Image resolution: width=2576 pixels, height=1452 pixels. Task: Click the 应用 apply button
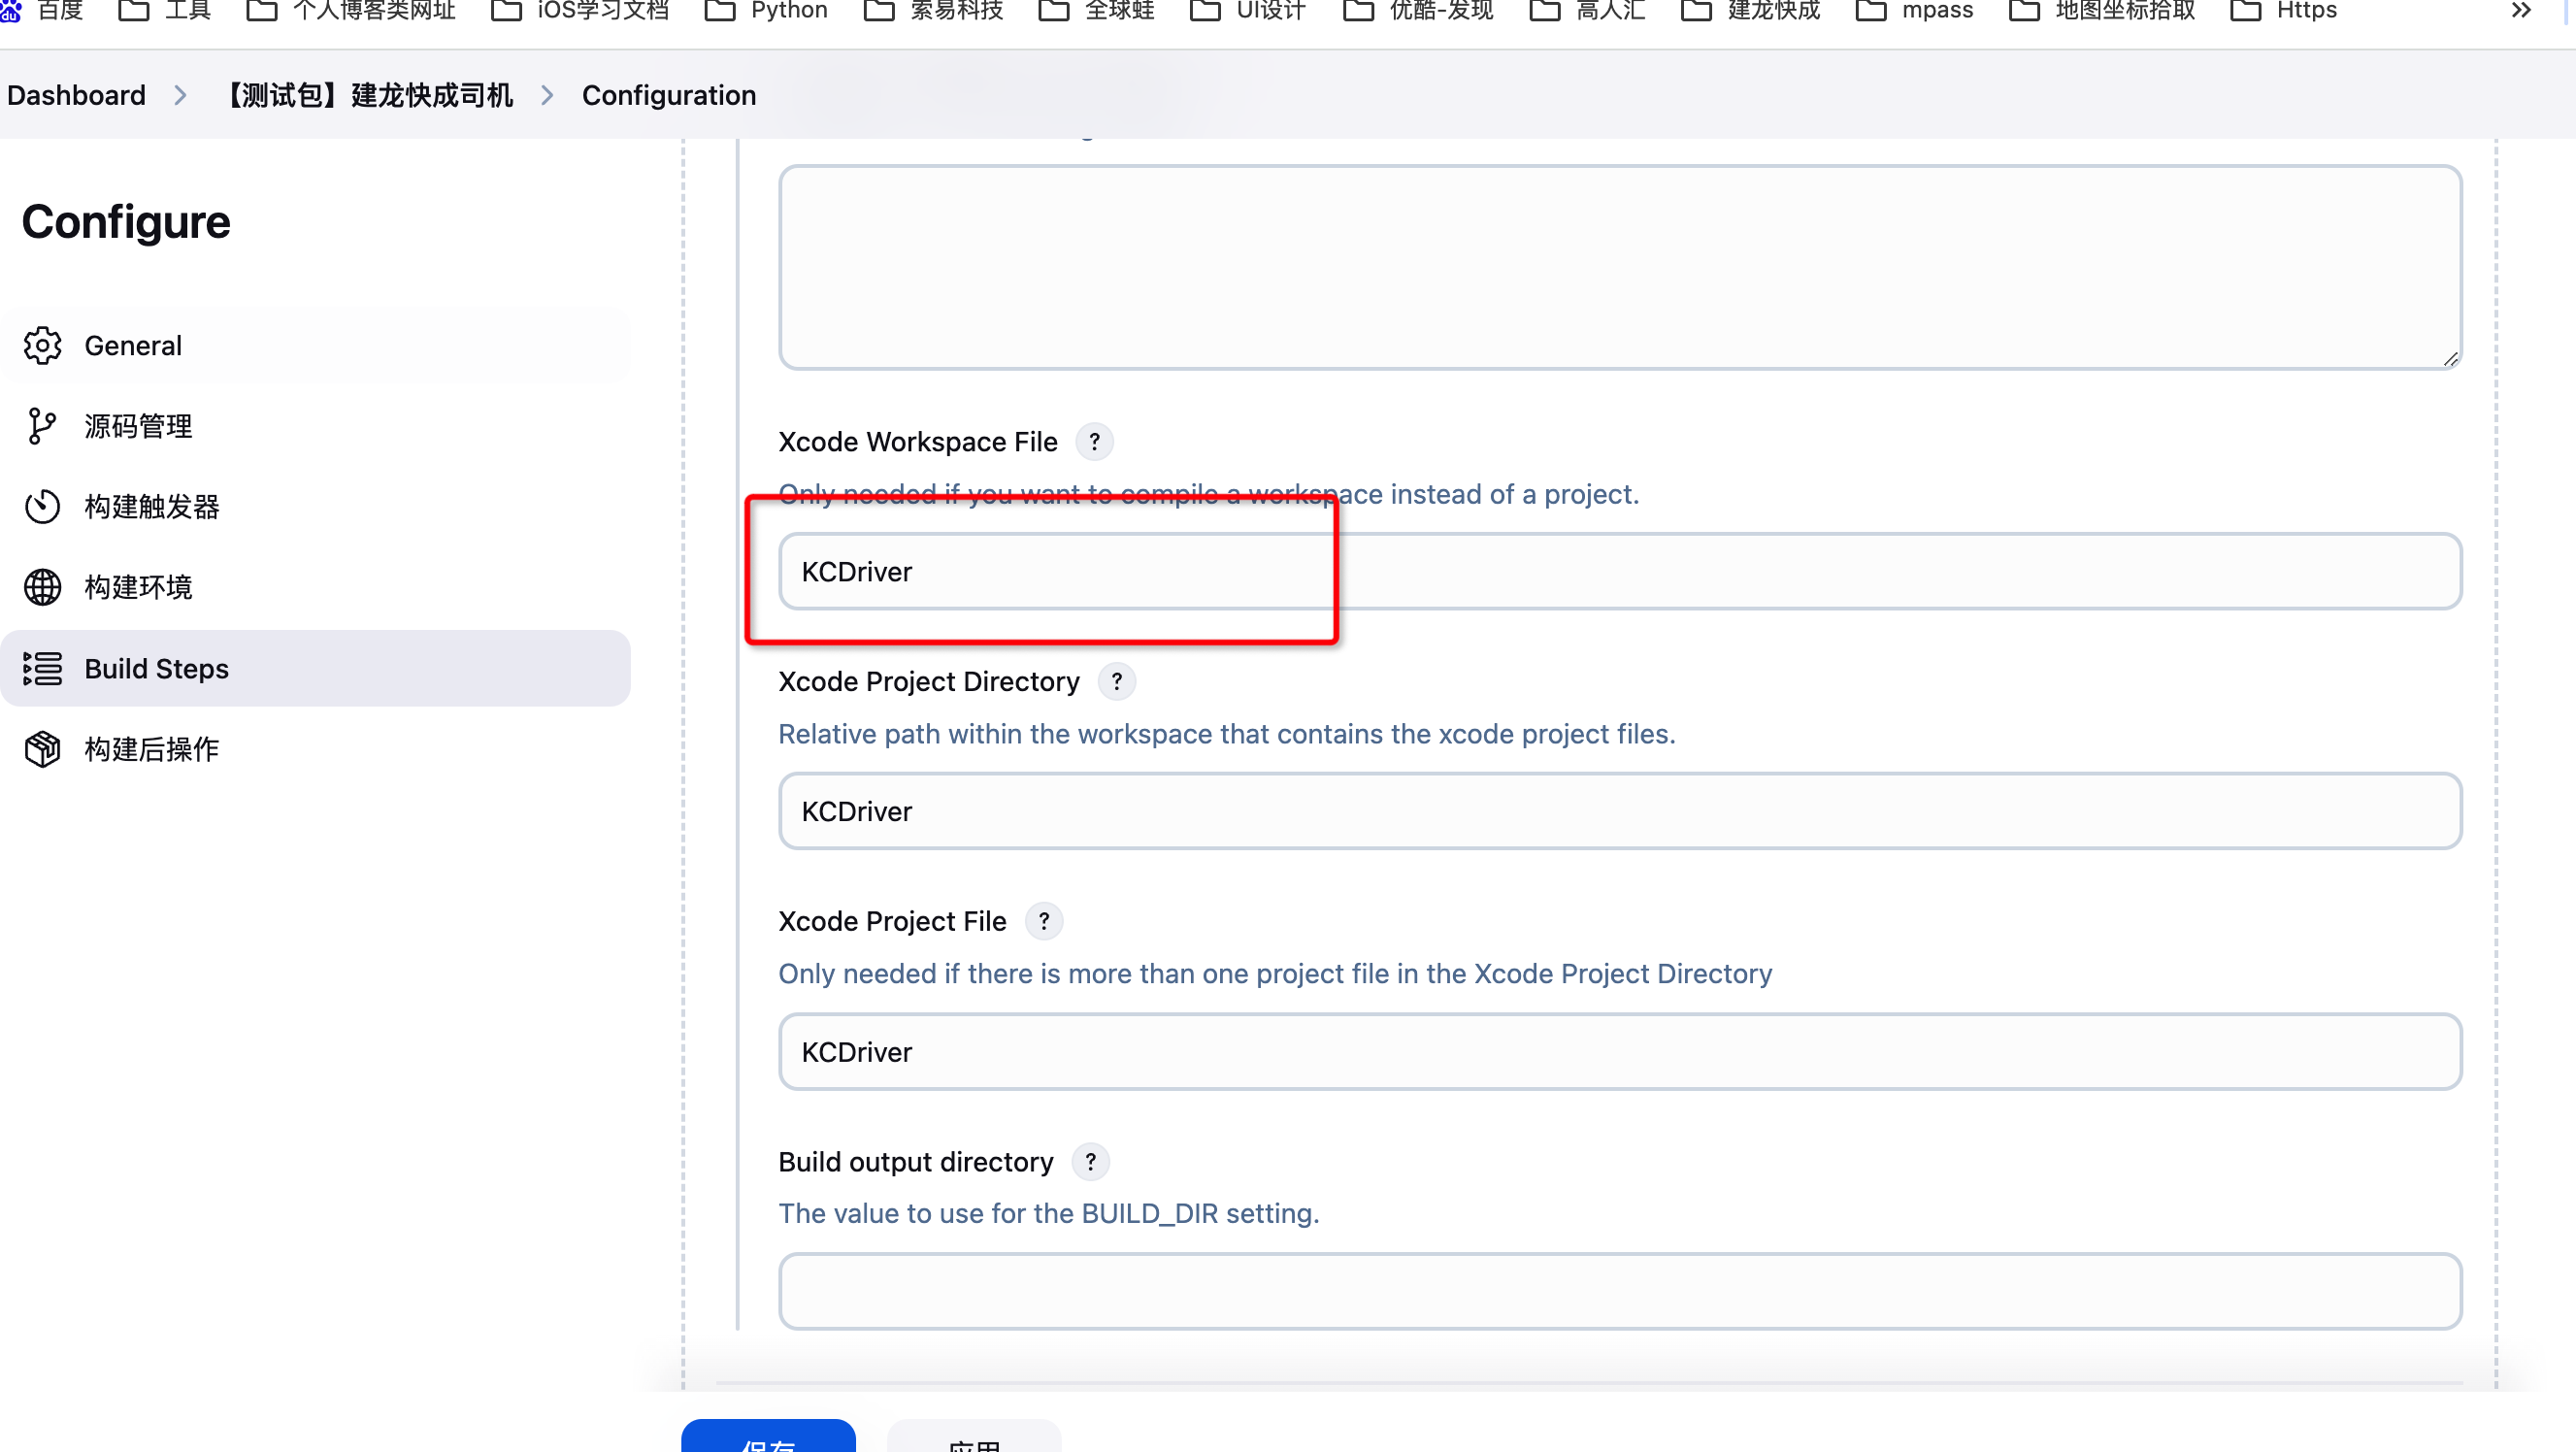click(x=973, y=1436)
